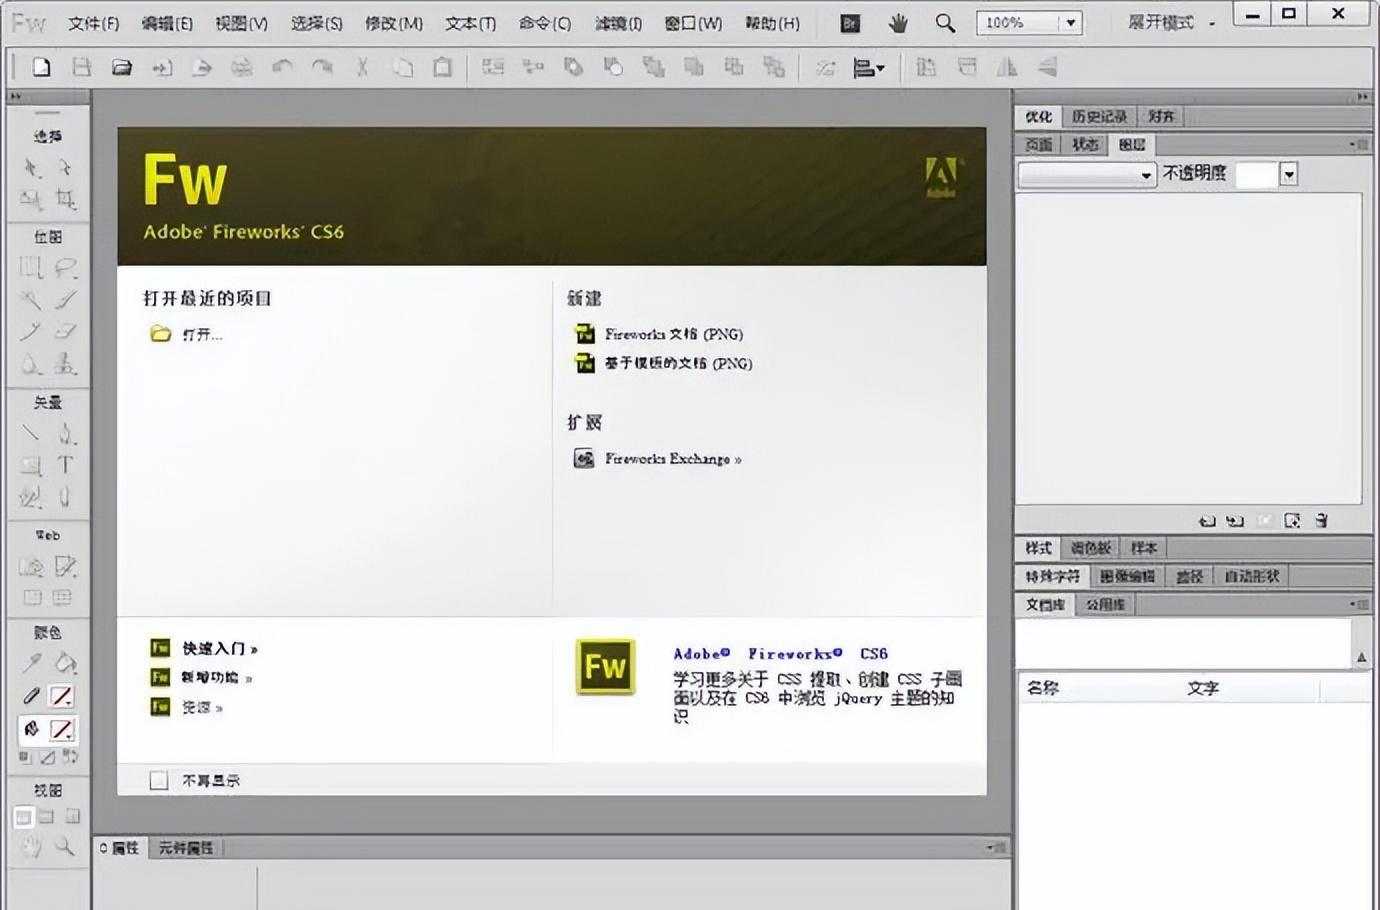Click the 名称 column header

[x=1043, y=688]
